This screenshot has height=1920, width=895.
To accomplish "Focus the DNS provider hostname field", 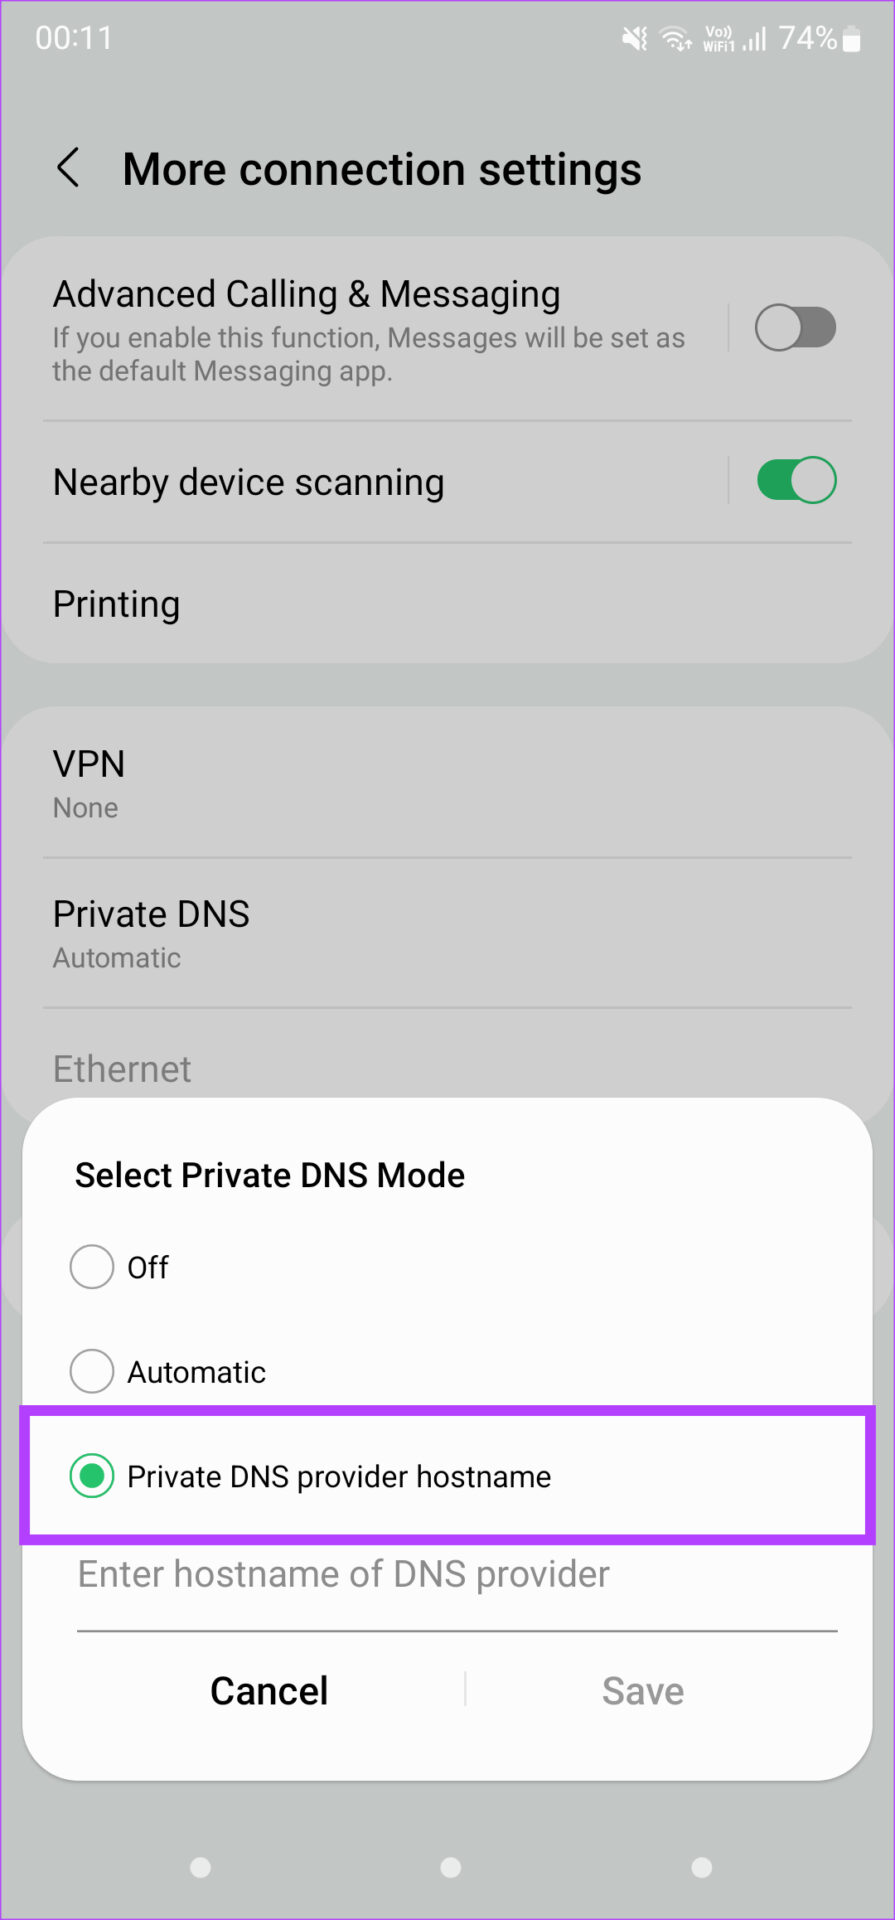I will pyautogui.click(x=456, y=1576).
